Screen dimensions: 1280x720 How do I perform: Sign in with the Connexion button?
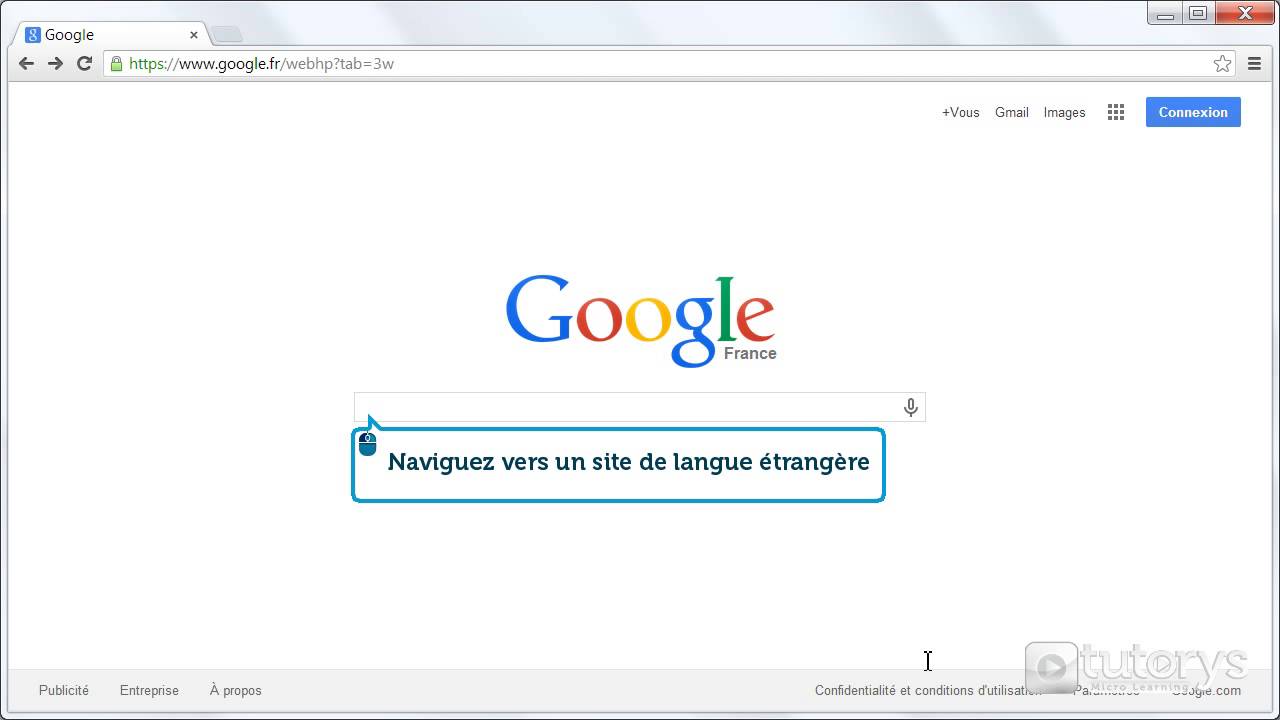pyautogui.click(x=1193, y=112)
